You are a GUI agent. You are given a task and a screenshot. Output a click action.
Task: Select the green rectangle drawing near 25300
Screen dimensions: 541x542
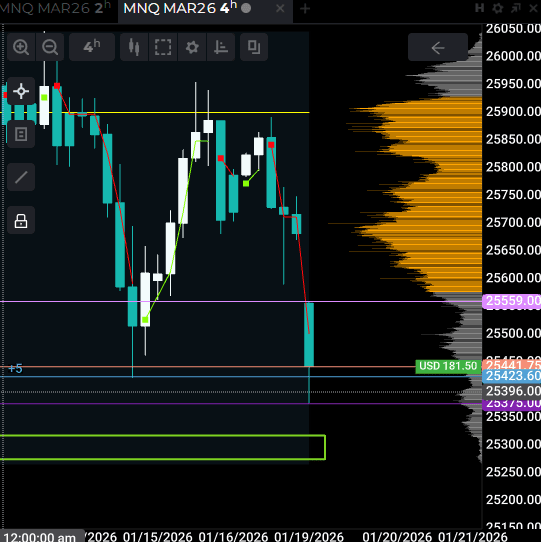pos(162,447)
